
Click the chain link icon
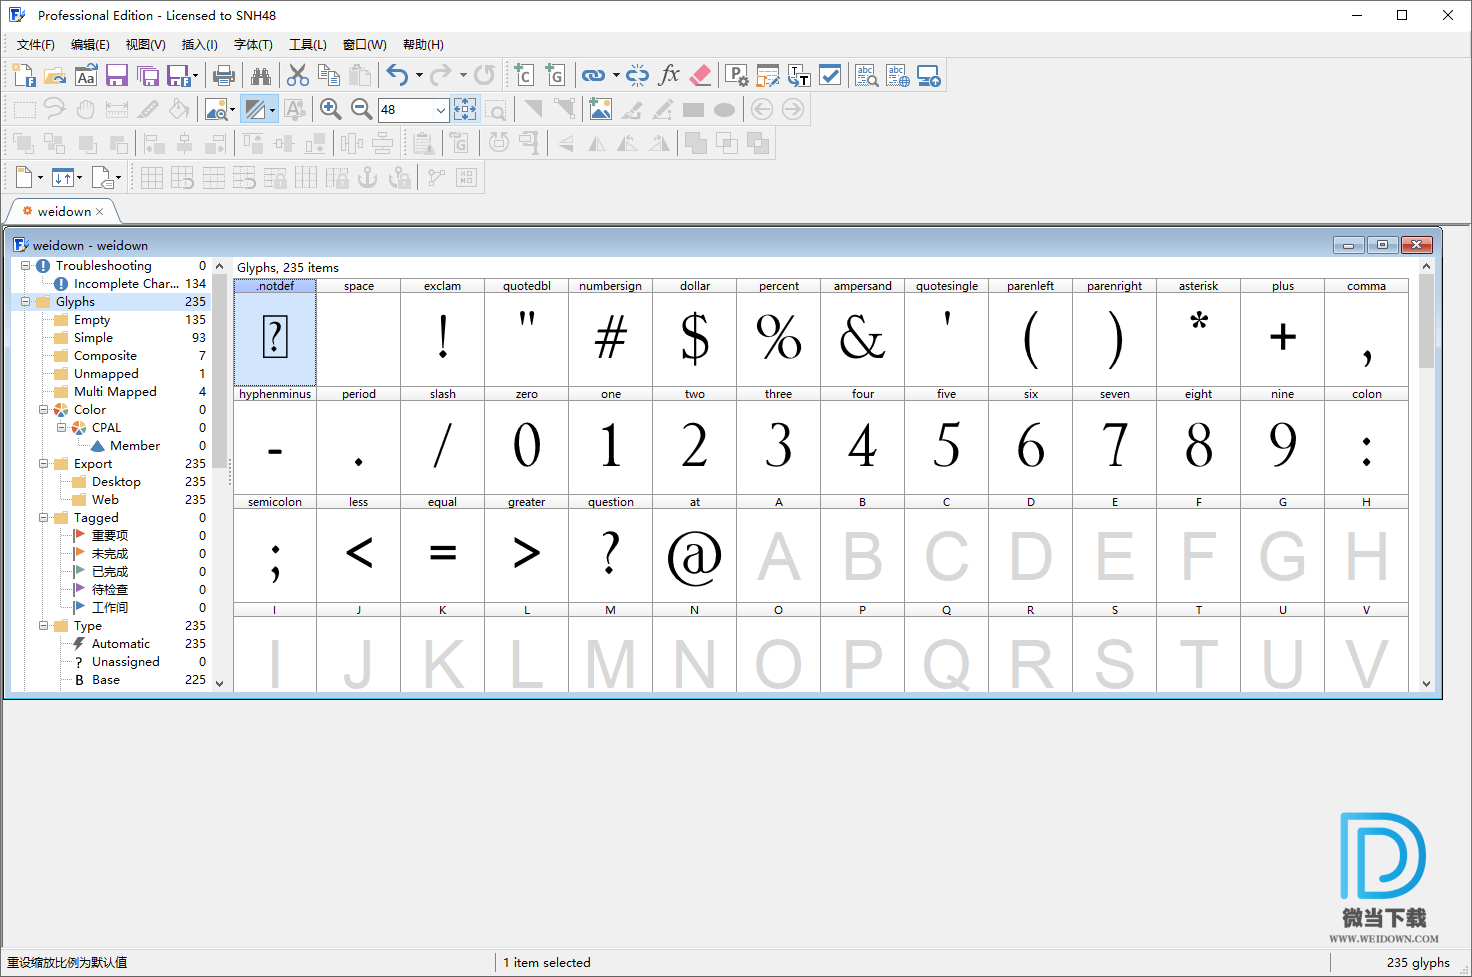[593, 75]
